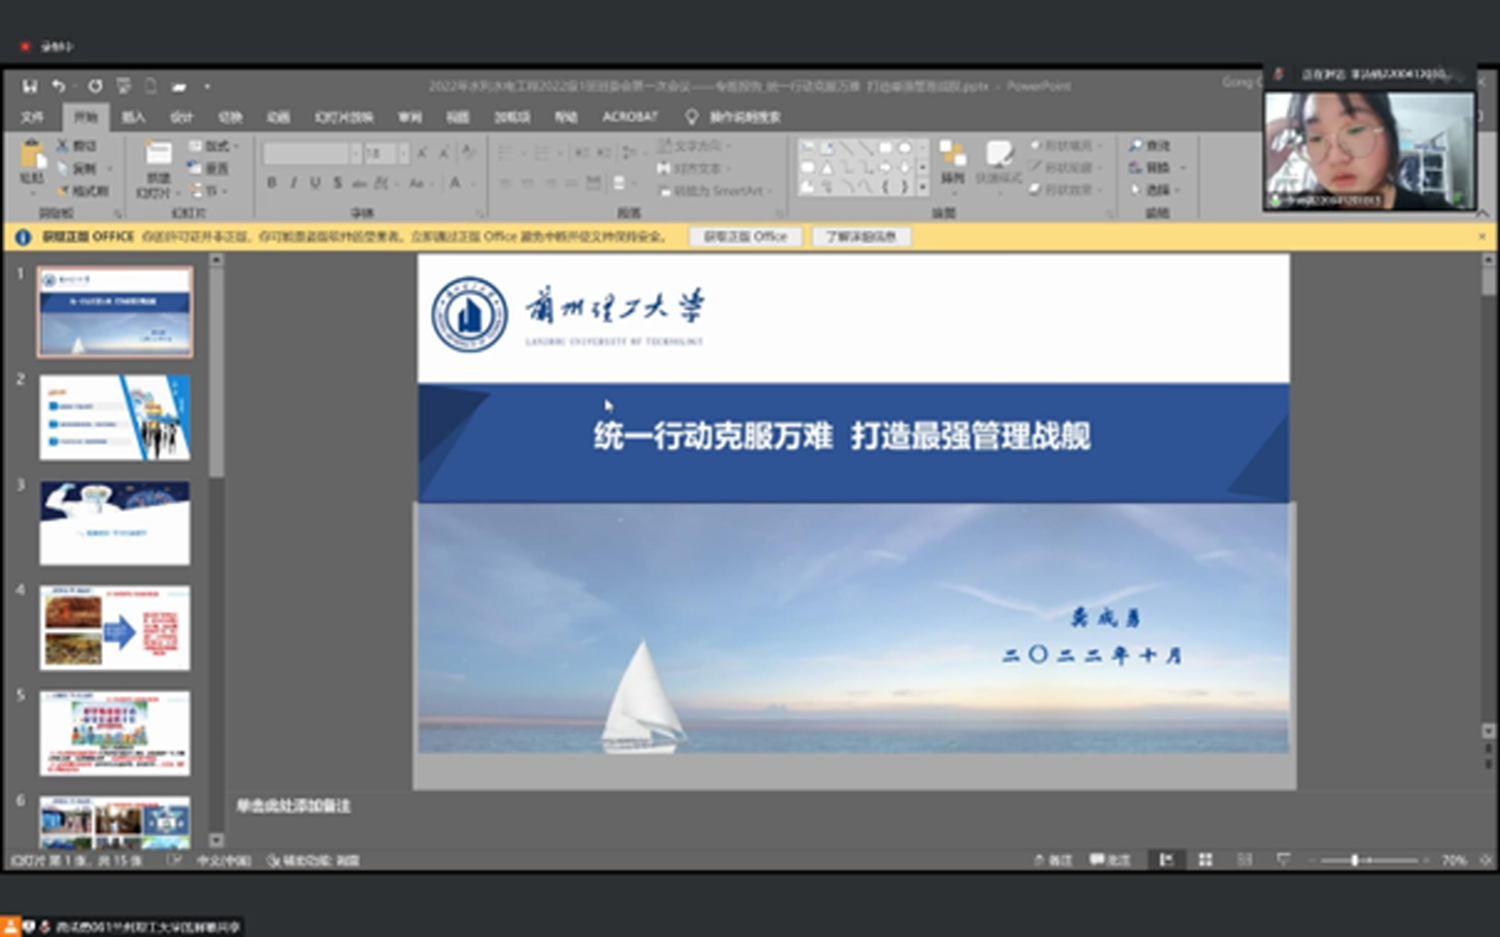
Task: Select Slide Sorter view icon in status bar
Action: pos(1205,860)
